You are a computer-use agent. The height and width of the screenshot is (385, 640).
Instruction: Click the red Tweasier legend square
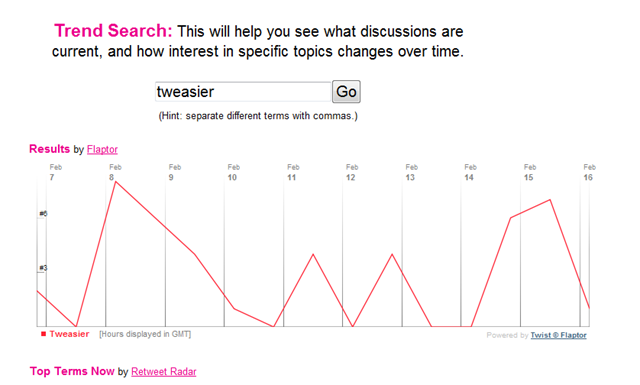coord(43,334)
